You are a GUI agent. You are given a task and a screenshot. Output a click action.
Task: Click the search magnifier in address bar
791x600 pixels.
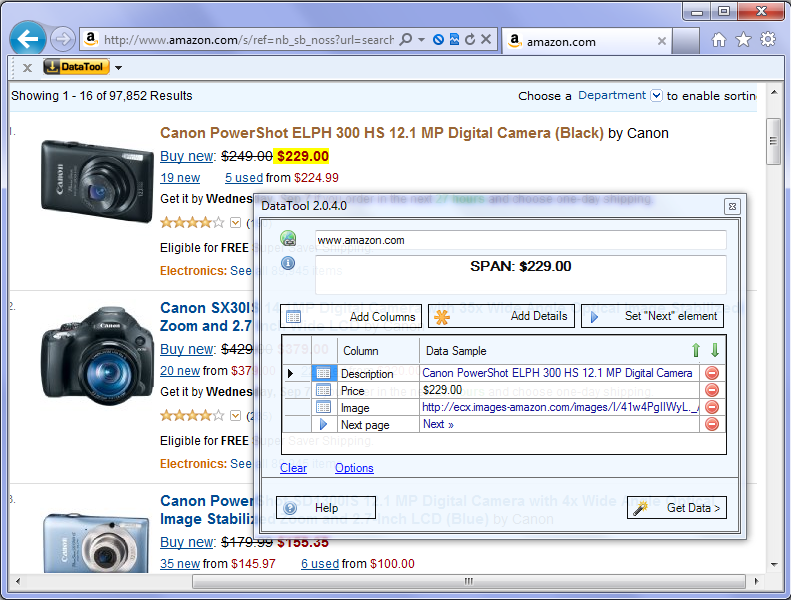[405, 39]
